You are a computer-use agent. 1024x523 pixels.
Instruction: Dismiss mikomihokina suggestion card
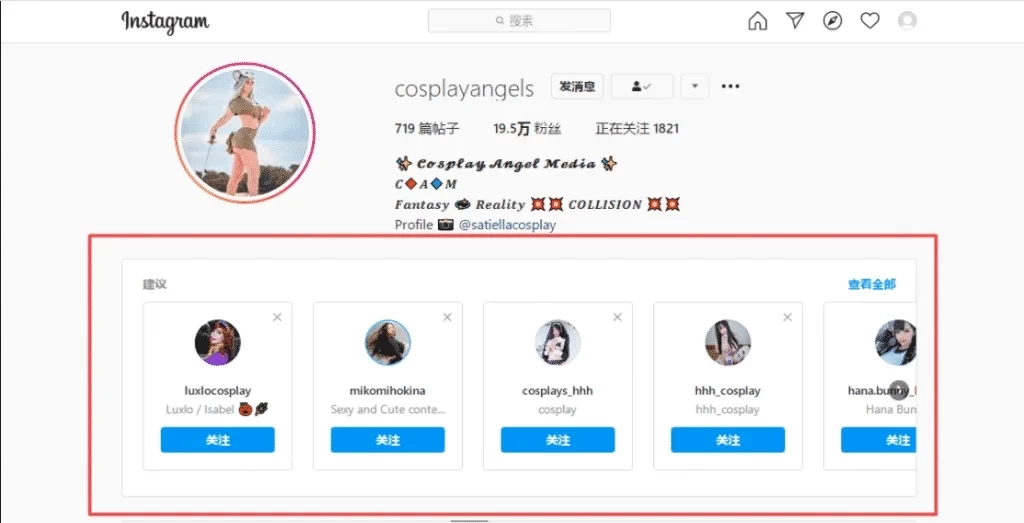(x=447, y=317)
